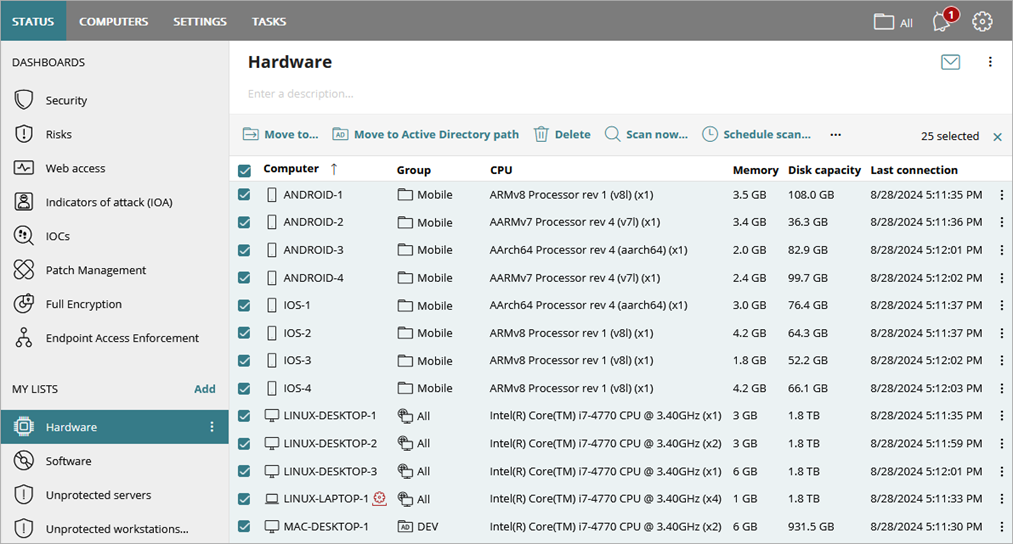Click the red status icon next to LINUX-LAPTOP-1

379,498
